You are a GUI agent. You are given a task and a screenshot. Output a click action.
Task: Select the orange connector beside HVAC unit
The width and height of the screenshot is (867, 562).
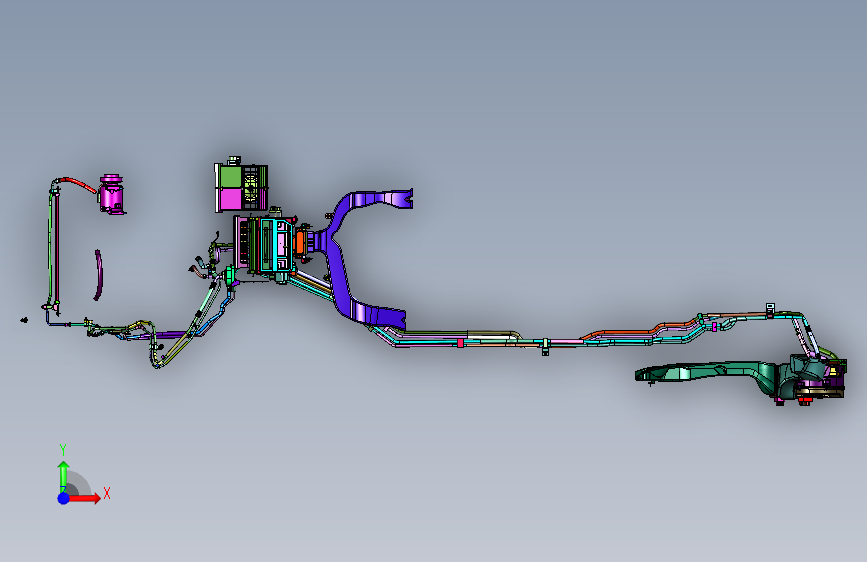coord(300,243)
